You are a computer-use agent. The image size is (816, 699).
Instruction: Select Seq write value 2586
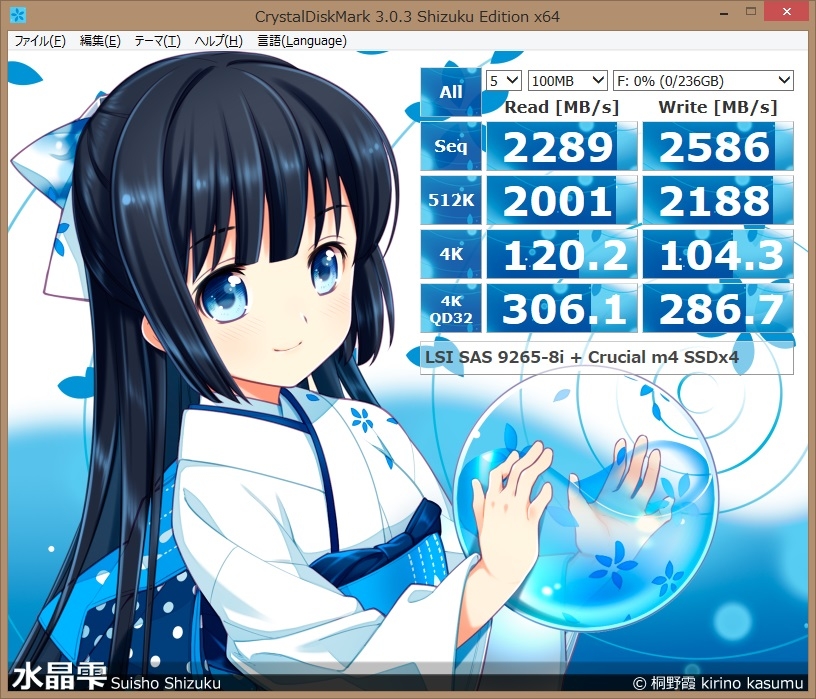coord(718,146)
